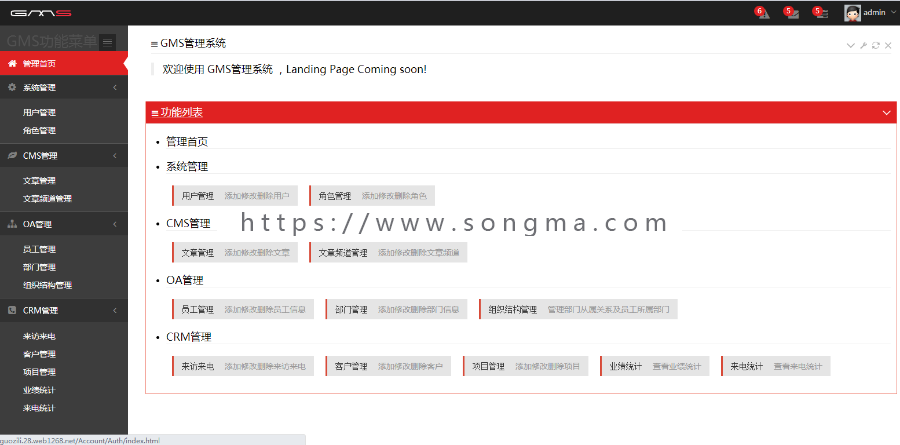Collapse the 系统管理 sidebar section chevron
The height and width of the screenshot is (445, 900).
(115, 87)
